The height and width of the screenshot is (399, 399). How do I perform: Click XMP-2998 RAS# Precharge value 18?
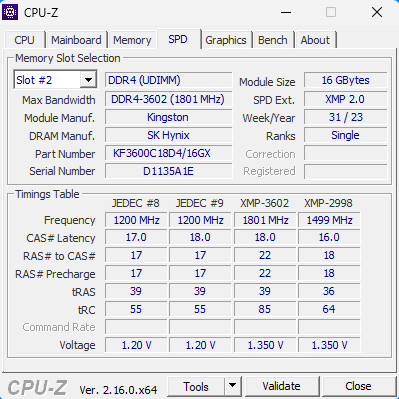[329, 274]
